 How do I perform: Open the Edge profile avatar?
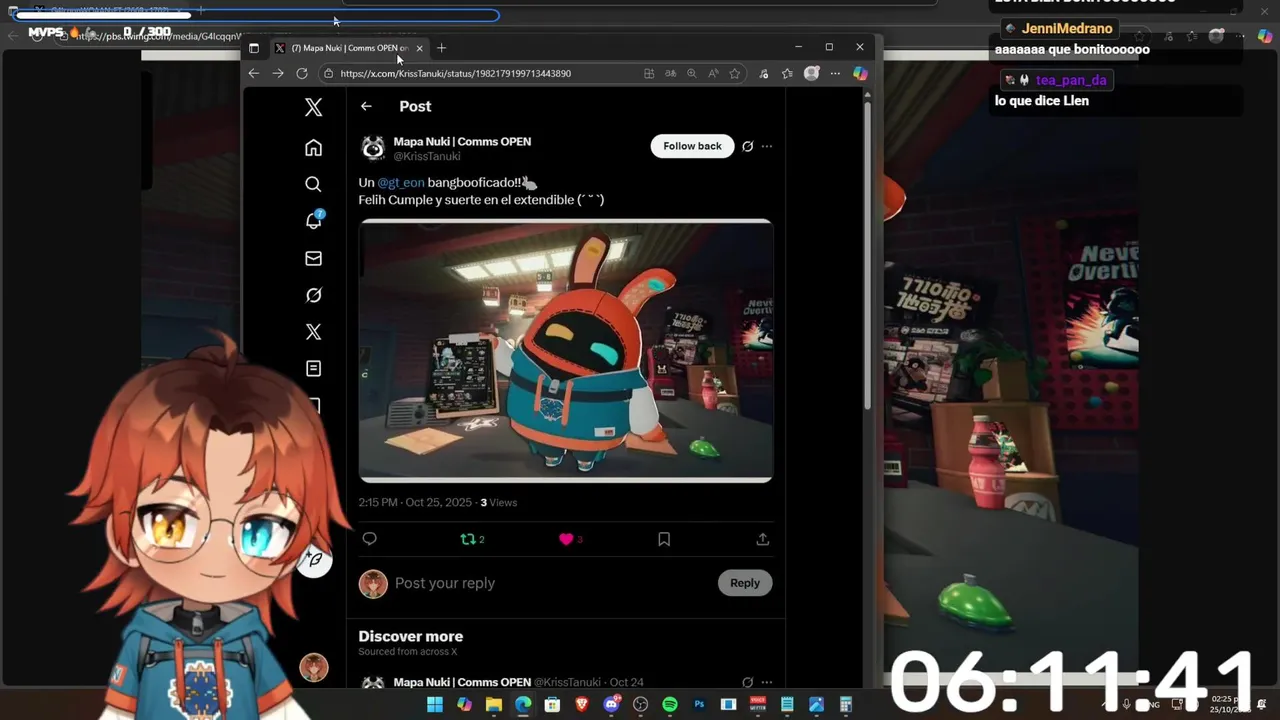(x=811, y=73)
